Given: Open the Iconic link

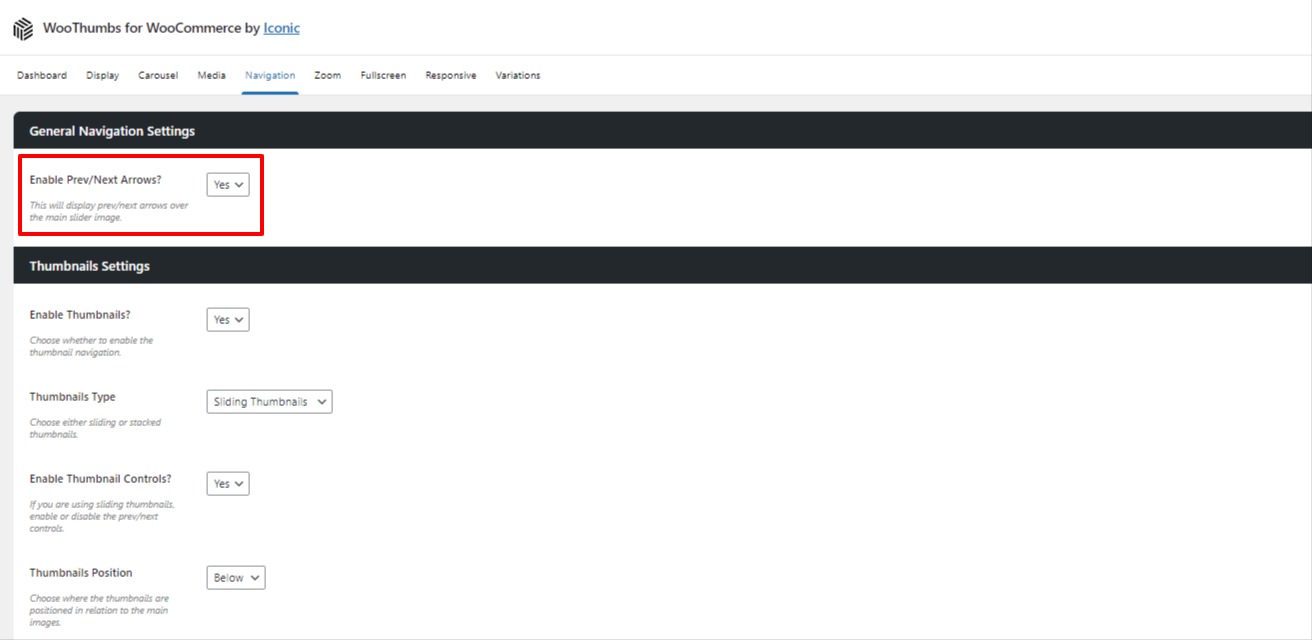Looking at the screenshot, I should tap(281, 27).
